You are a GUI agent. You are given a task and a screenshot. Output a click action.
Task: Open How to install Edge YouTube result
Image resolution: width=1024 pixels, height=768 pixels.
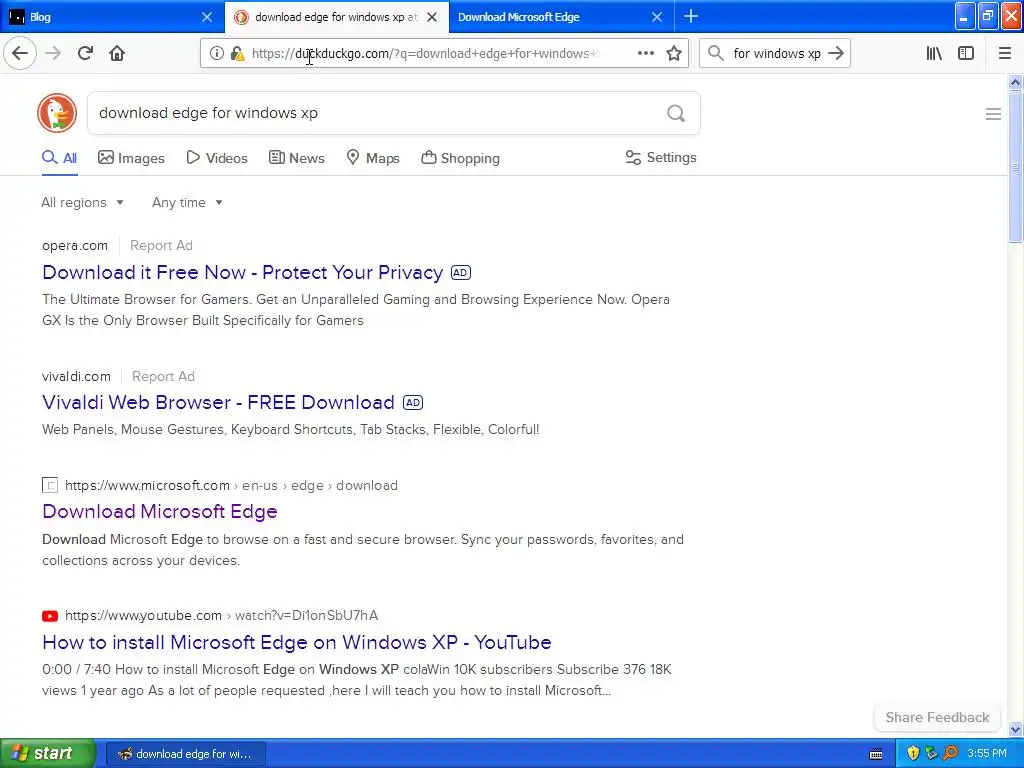296,642
